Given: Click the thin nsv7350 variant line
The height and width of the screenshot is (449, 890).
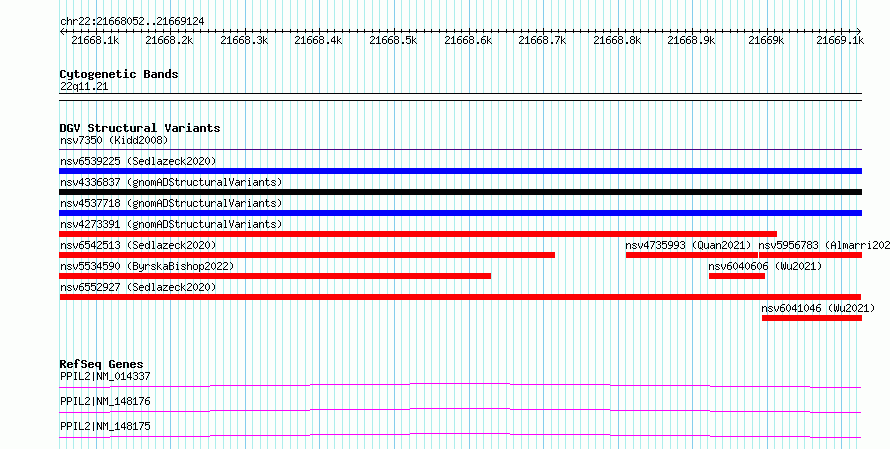Looking at the screenshot, I should click(x=460, y=150).
